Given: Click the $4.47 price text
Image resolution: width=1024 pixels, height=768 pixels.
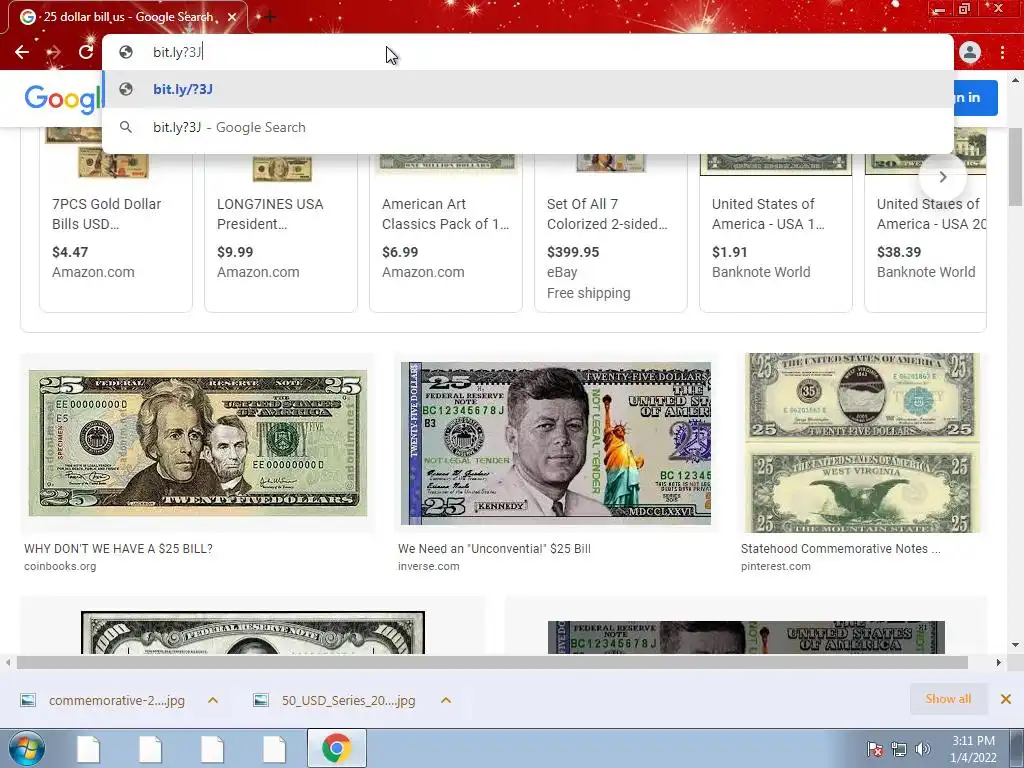Looking at the screenshot, I should coord(70,252).
